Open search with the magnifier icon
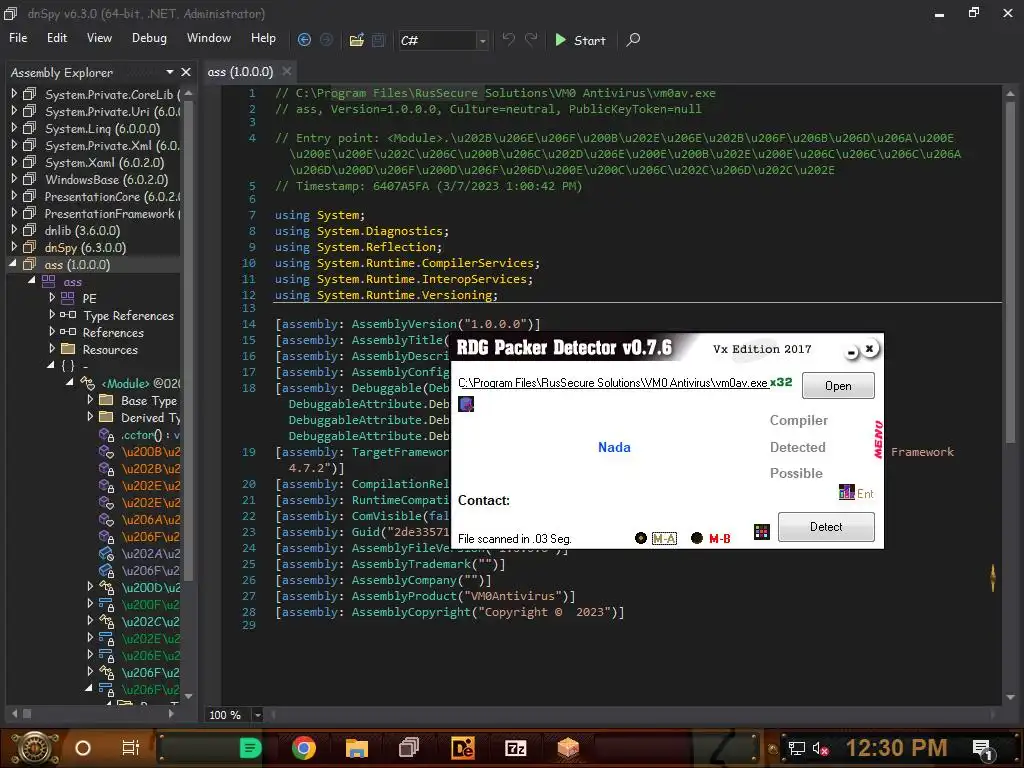 point(633,40)
